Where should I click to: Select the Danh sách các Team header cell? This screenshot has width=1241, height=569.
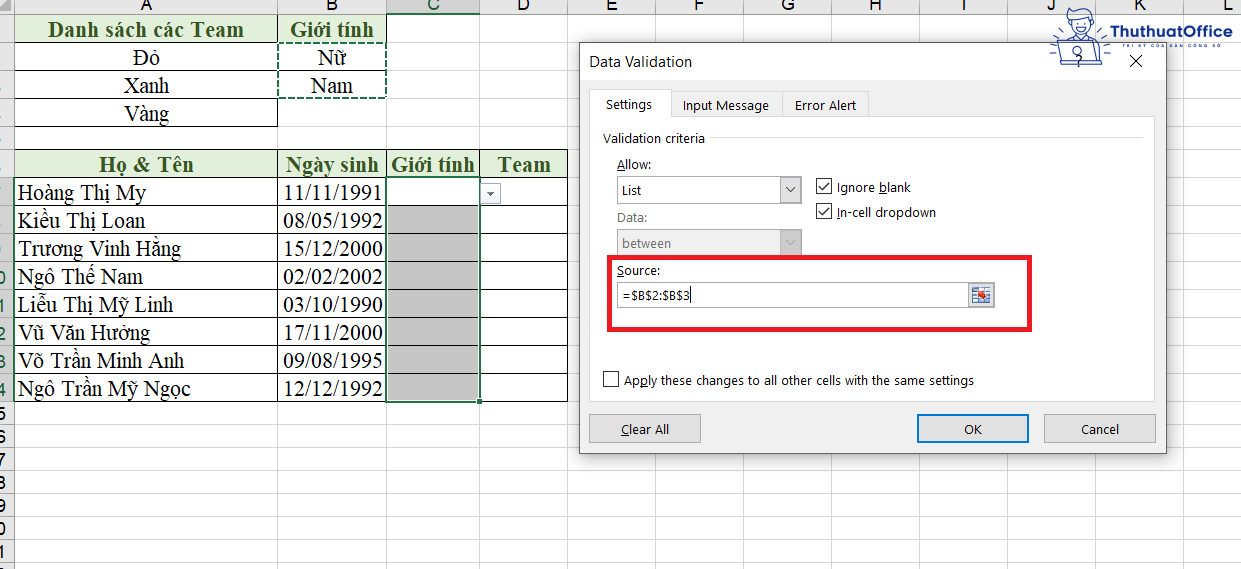pos(146,29)
